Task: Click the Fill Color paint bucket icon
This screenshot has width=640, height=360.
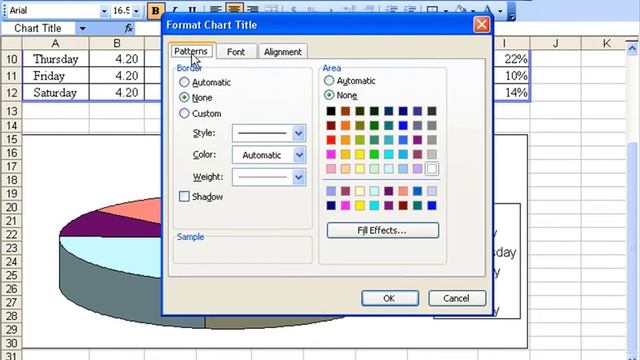Action: [460, 10]
